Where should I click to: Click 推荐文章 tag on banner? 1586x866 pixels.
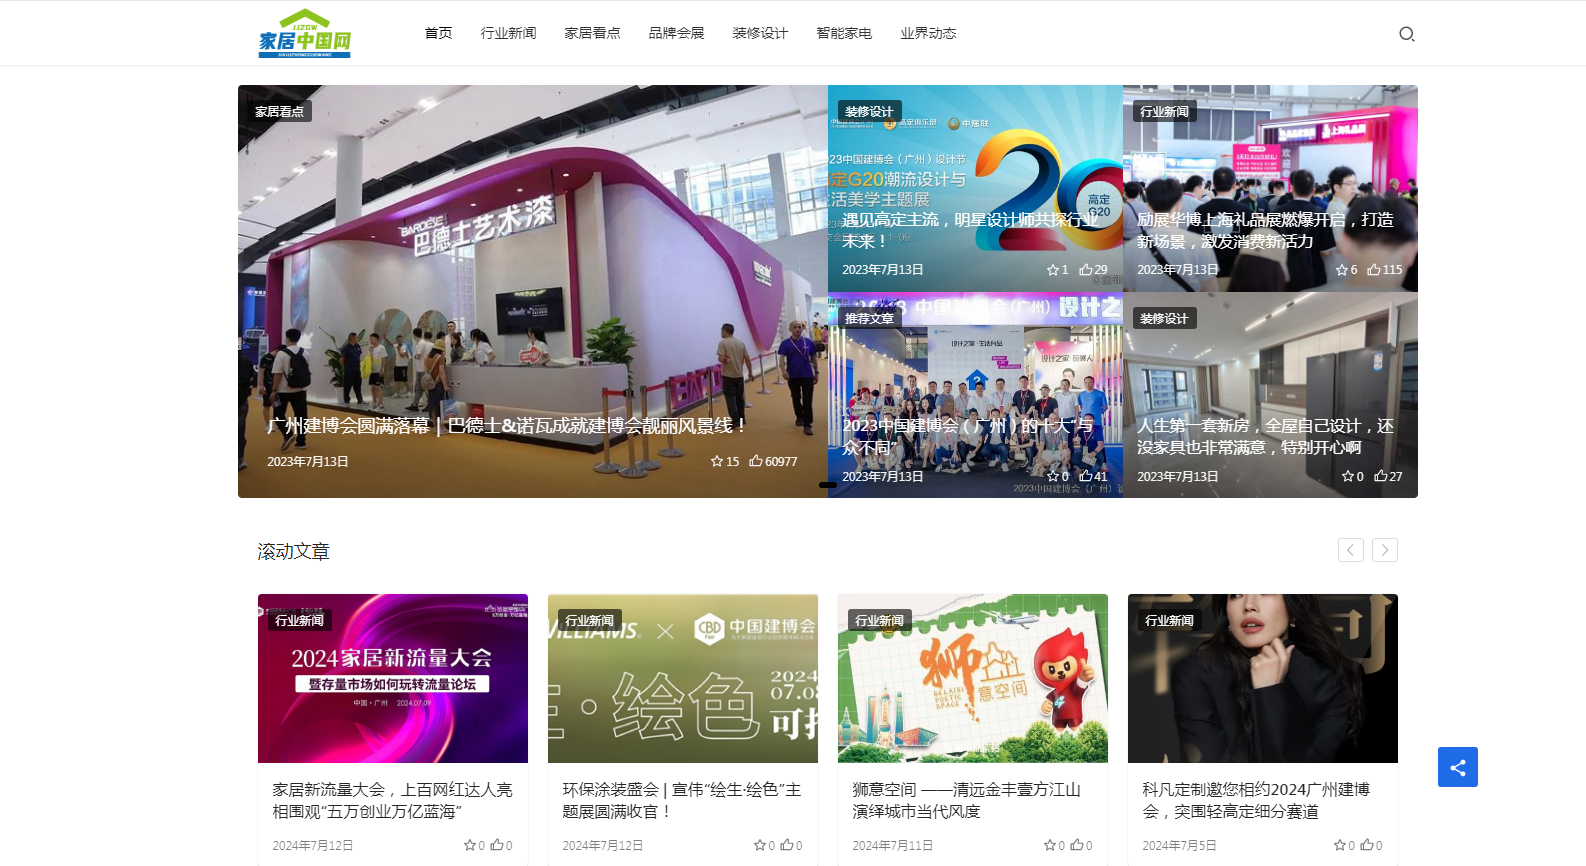pyautogui.click(x=869, y=318)
